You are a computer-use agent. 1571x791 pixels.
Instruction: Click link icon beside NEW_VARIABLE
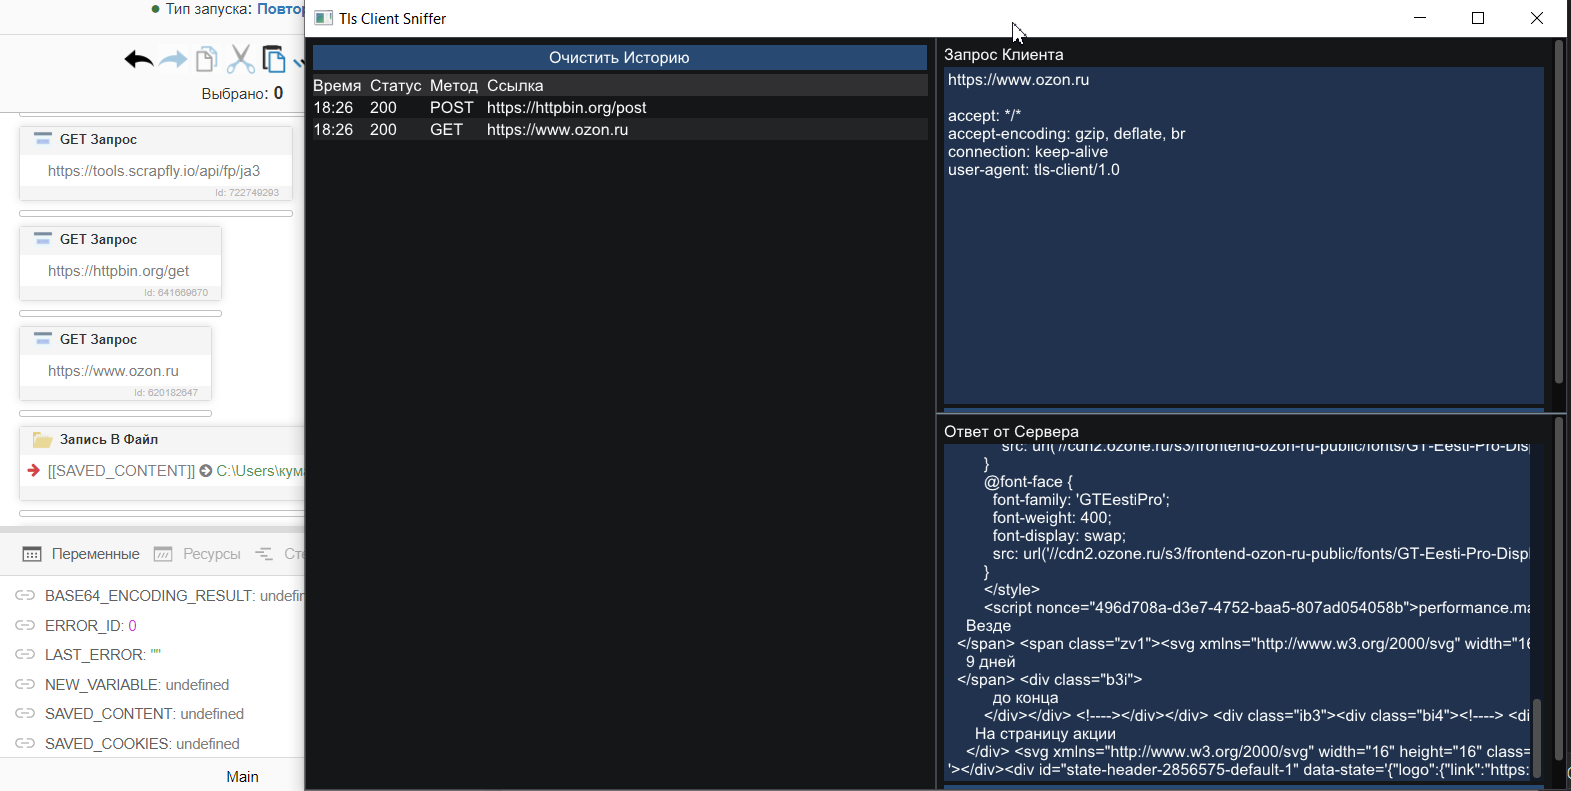point(25,685)
